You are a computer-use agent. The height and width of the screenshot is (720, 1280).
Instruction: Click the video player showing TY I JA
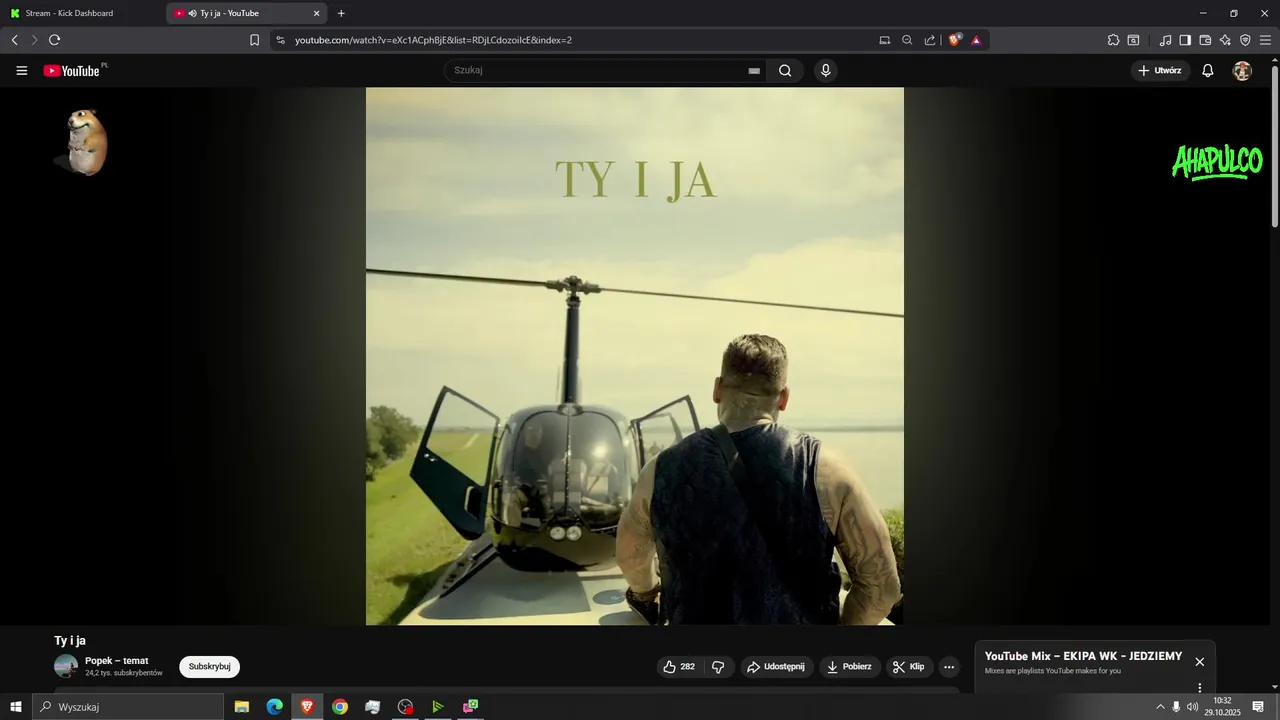[635, 356]
